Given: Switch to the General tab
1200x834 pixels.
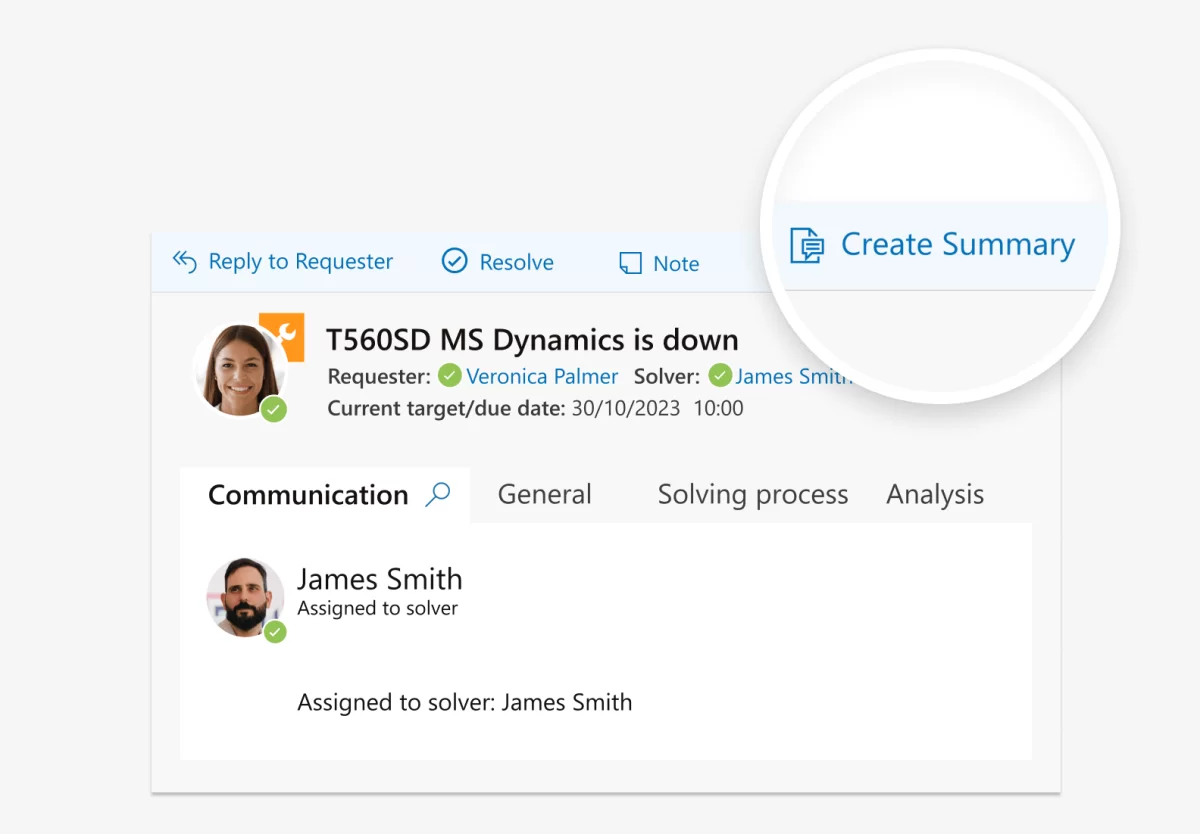Looking at the screenshot, I should pos(544,494).
